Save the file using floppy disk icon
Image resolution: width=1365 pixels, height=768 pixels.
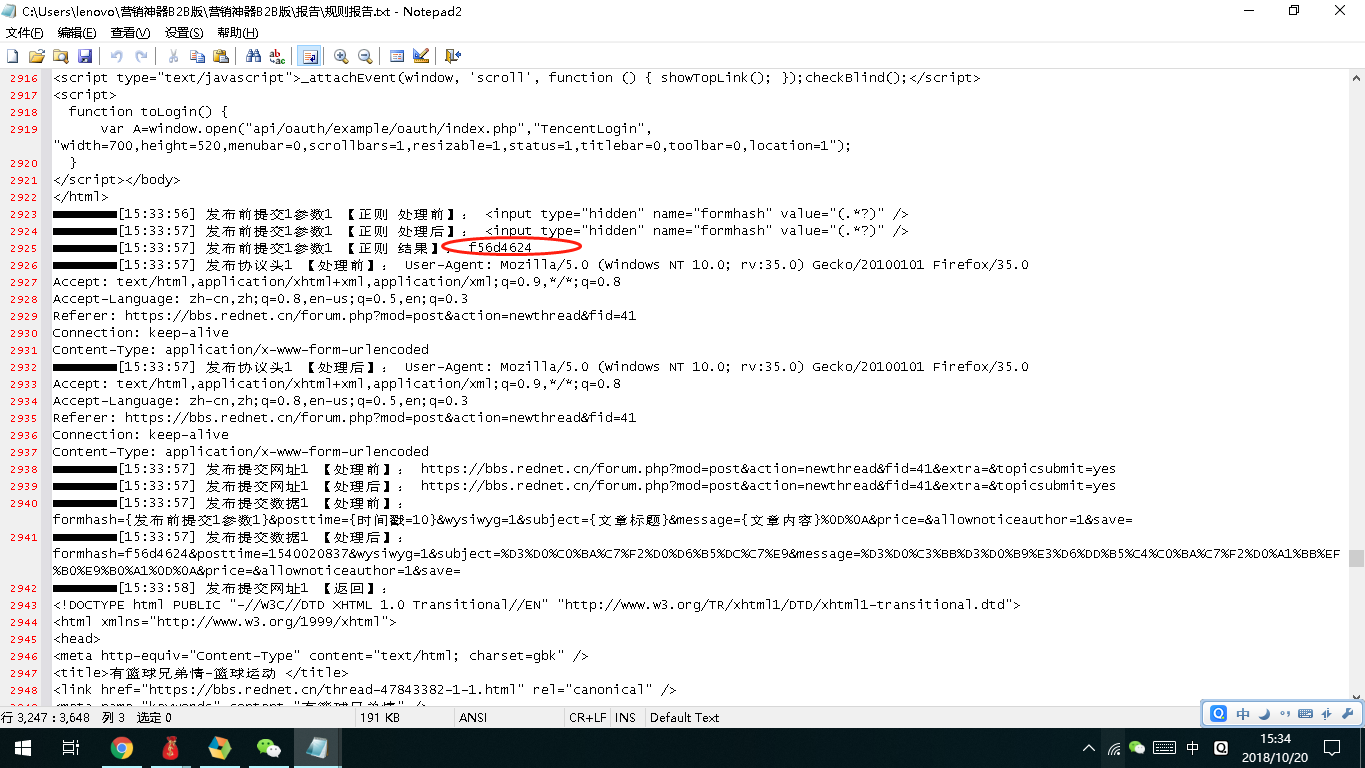point(85,56)
